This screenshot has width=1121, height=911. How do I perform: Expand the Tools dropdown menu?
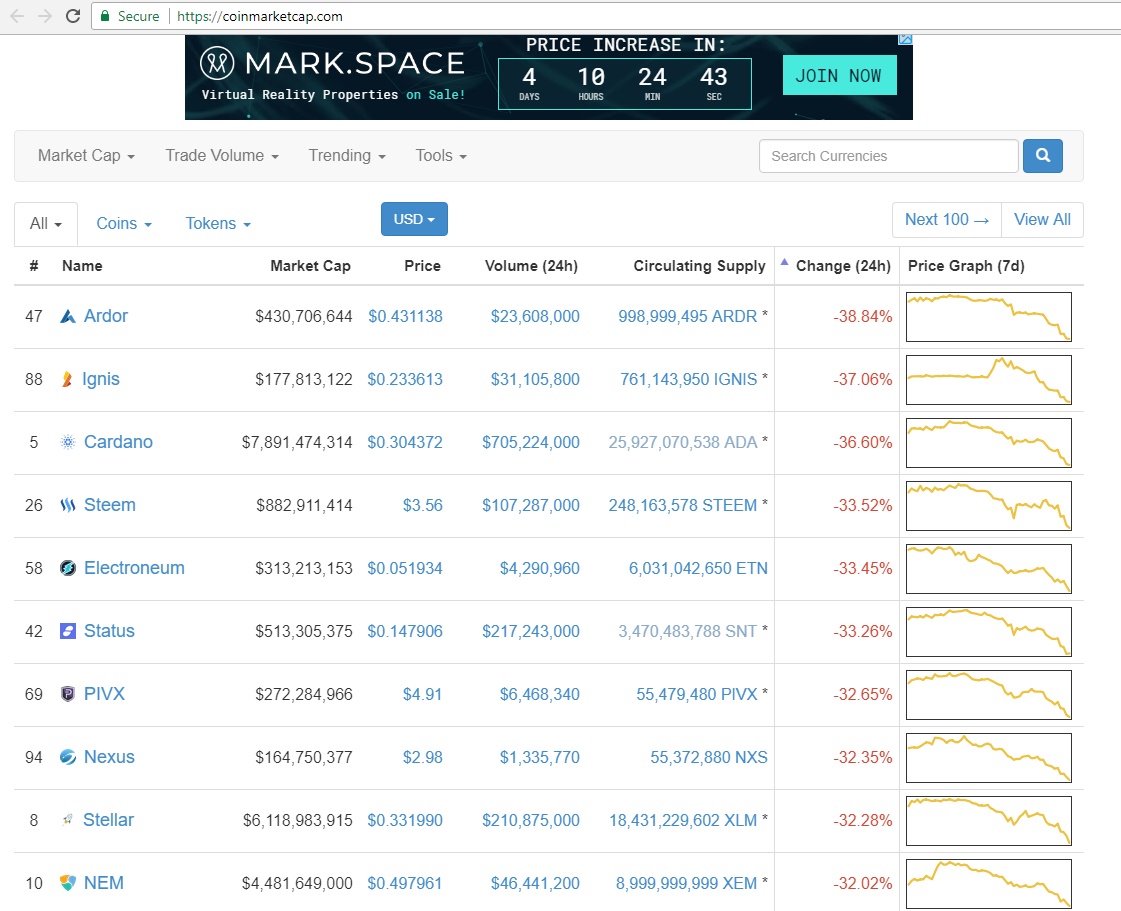click(x=441, y=155)
